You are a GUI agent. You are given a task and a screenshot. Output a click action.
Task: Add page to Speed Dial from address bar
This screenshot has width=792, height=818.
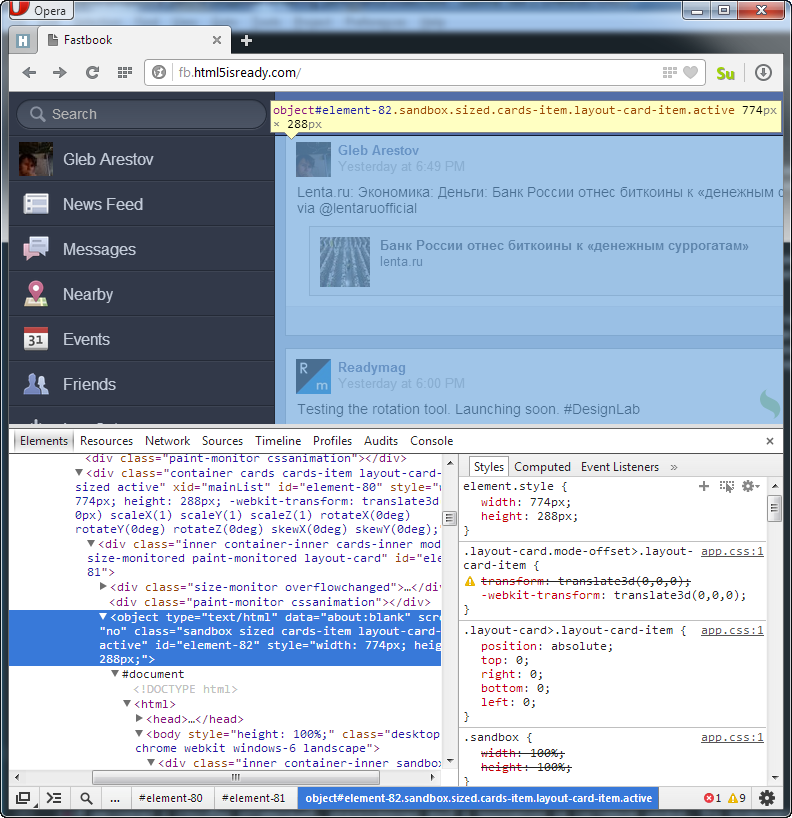(669, 73)
